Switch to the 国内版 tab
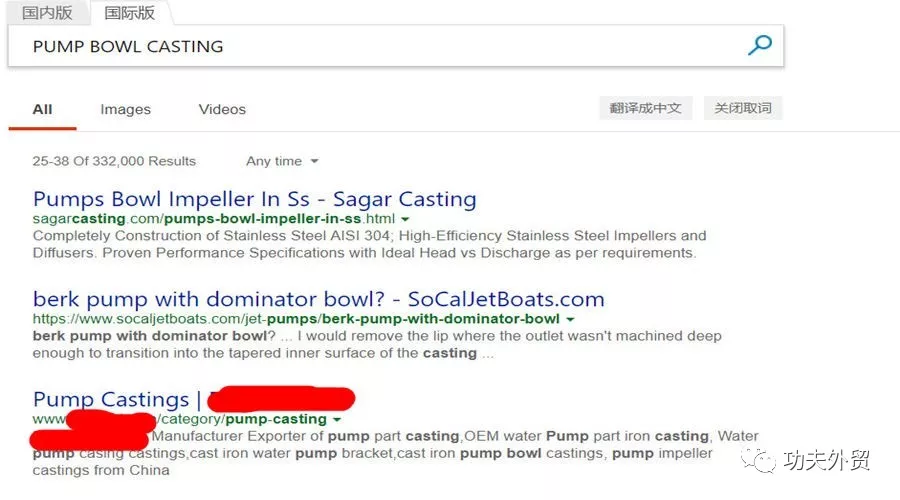This screenshot has height=500, width=900. tap(45, 13)
